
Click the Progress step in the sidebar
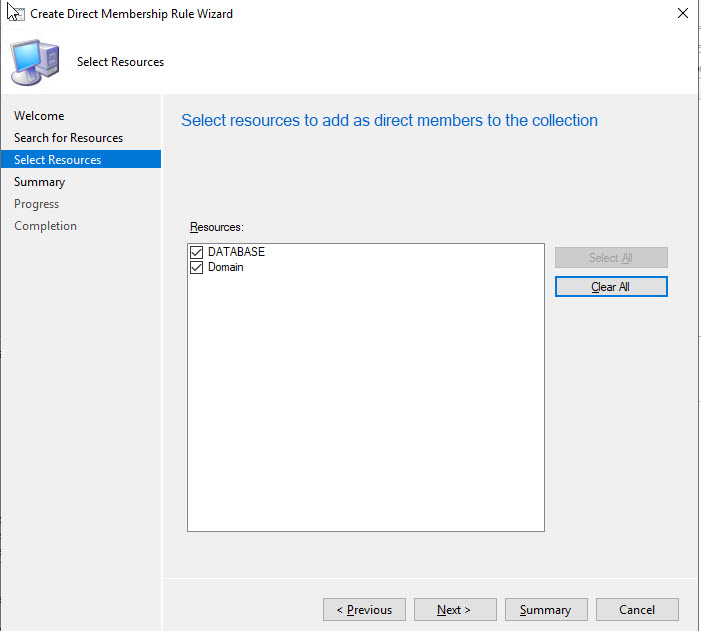click(x=37, y=204)
